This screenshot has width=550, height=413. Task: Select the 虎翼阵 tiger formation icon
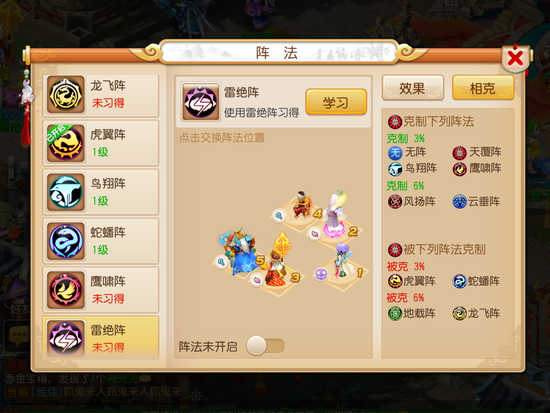(66, 144)
